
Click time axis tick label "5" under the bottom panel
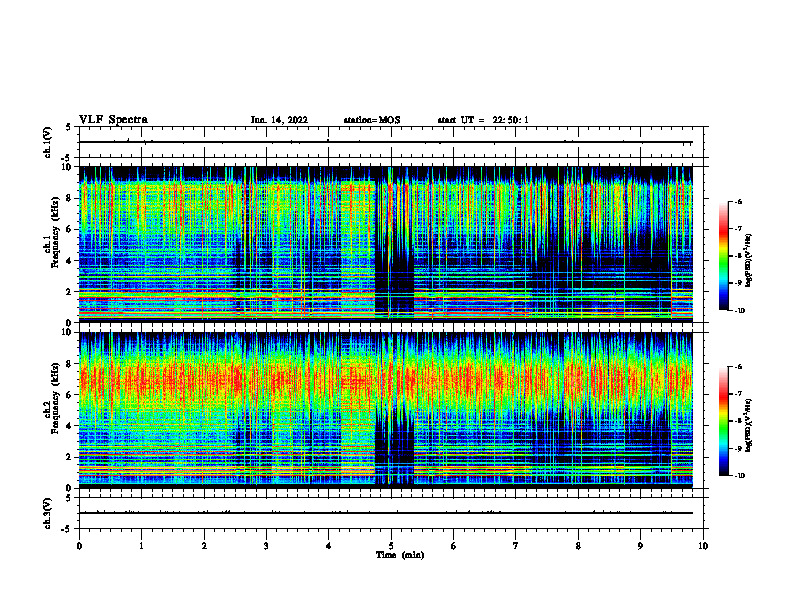[x=391, y=546]
